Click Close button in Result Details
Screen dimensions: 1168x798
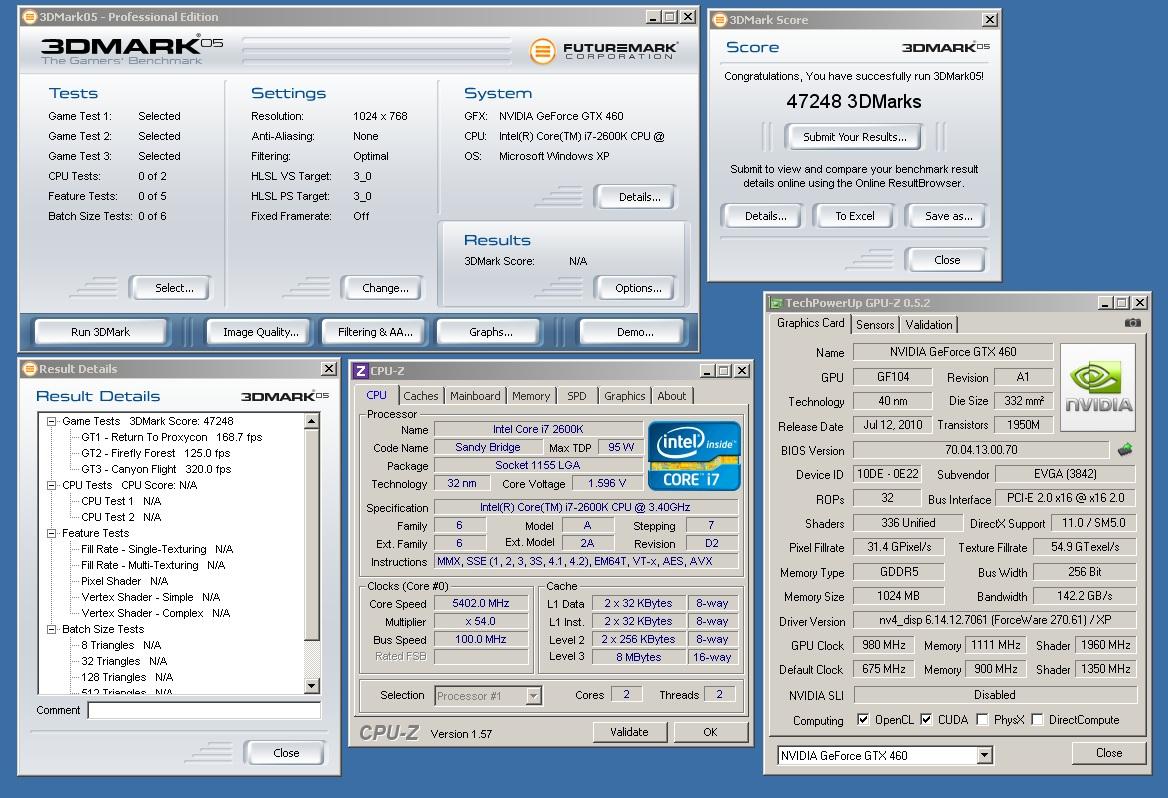click(286, 753)
